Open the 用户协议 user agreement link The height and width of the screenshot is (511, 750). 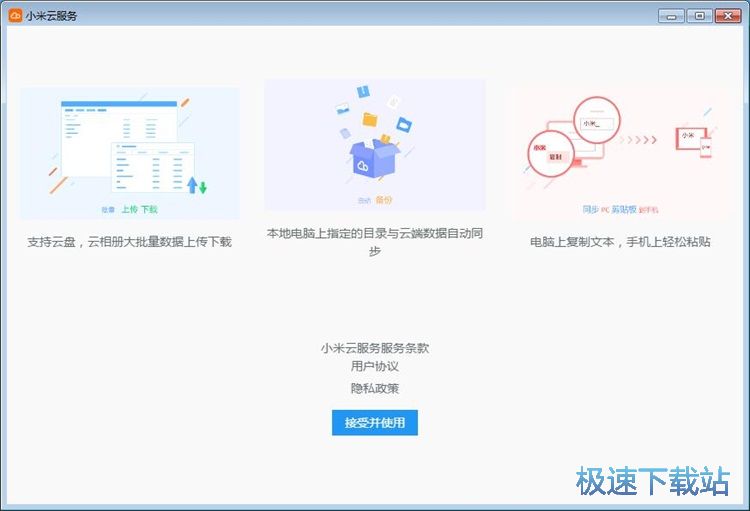pyautogui.click(x=375, y=367)
